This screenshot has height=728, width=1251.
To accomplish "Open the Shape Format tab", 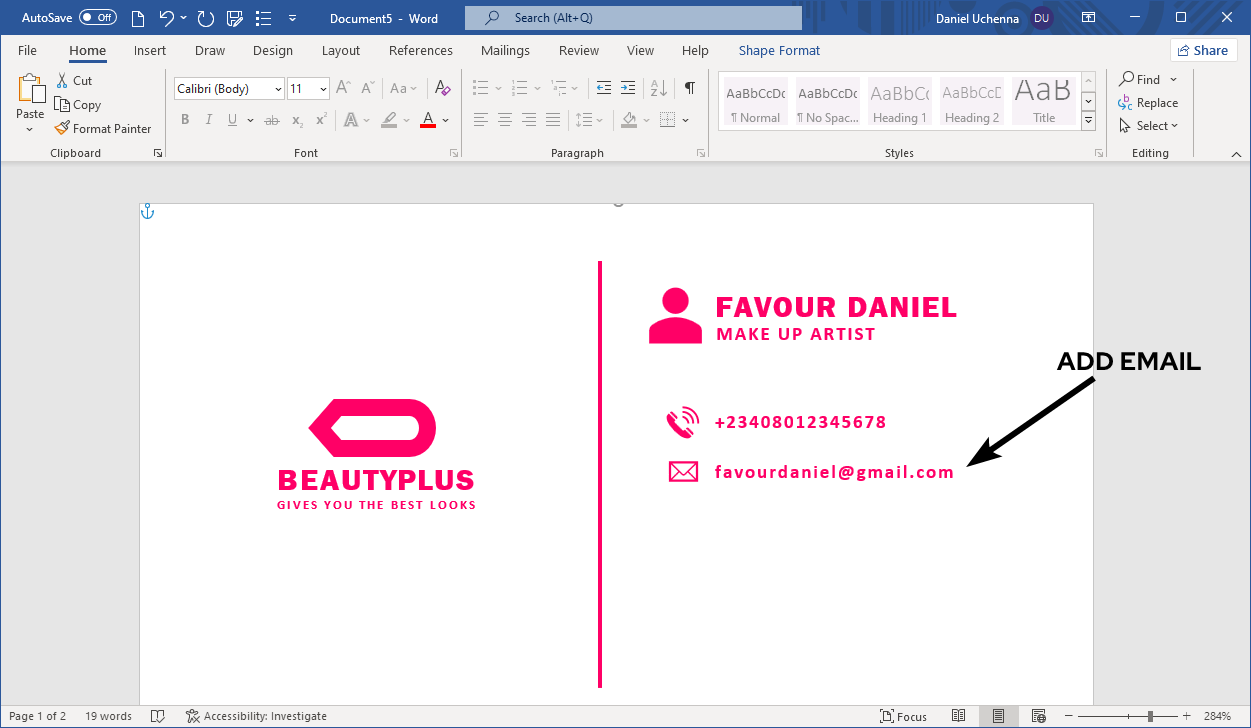I will click(x=779, y=50).
